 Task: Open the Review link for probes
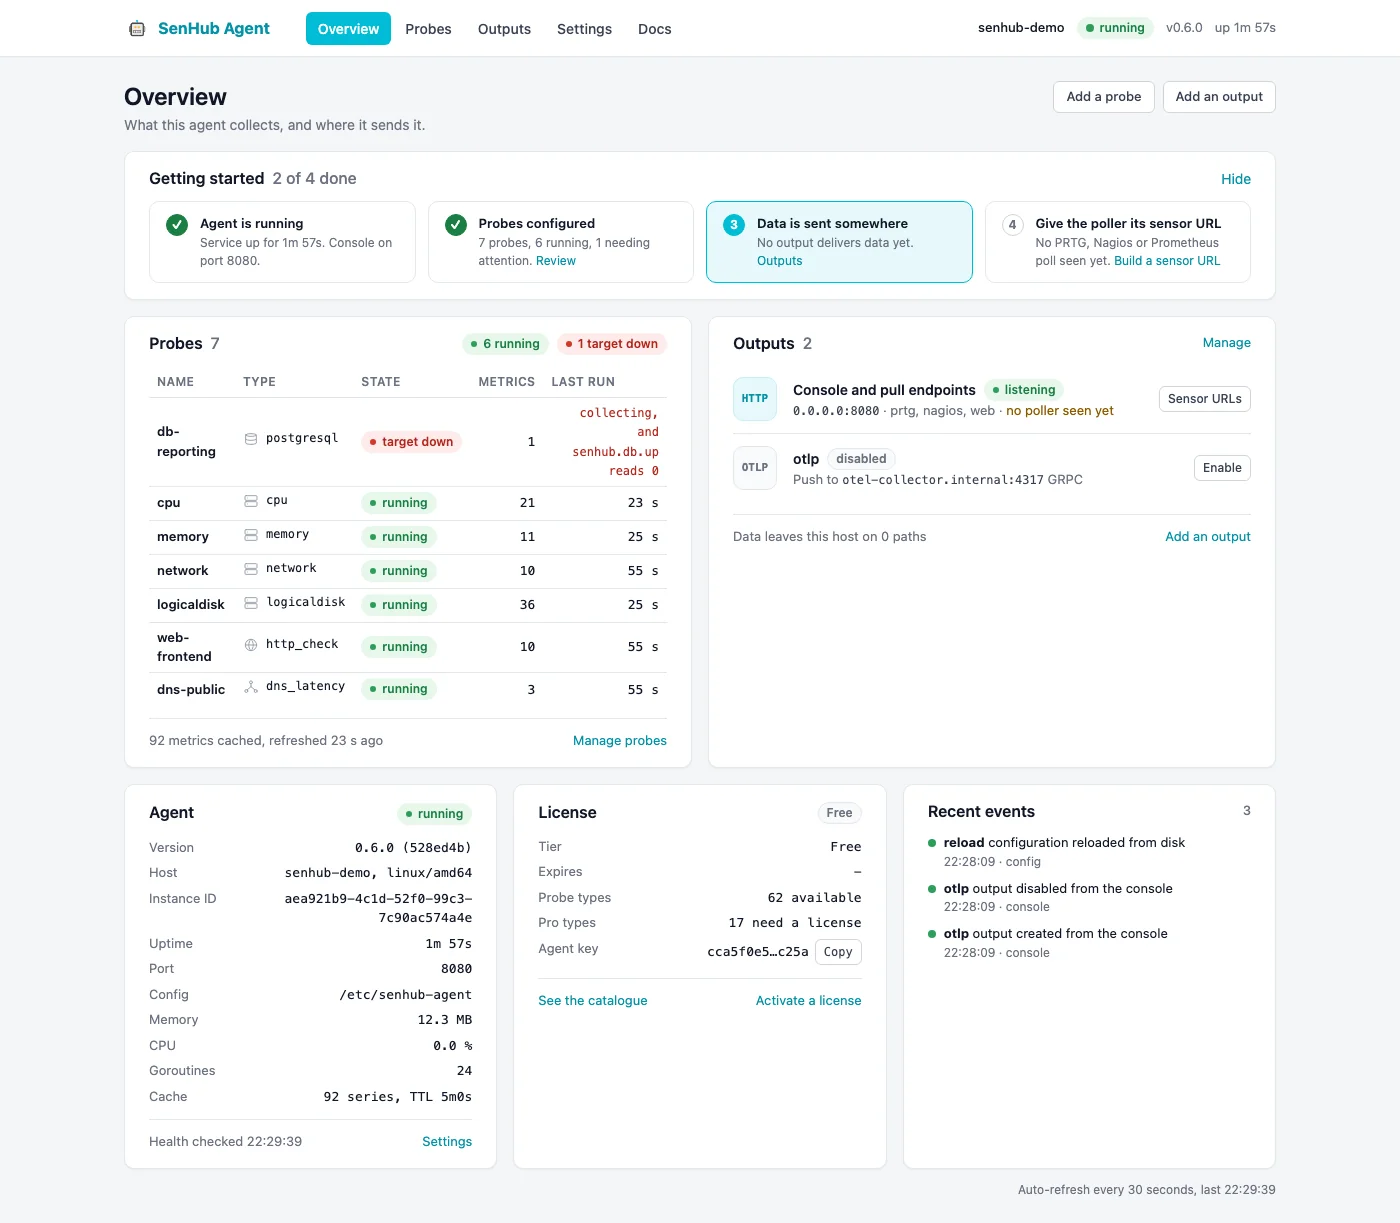[x=556, y=261]
